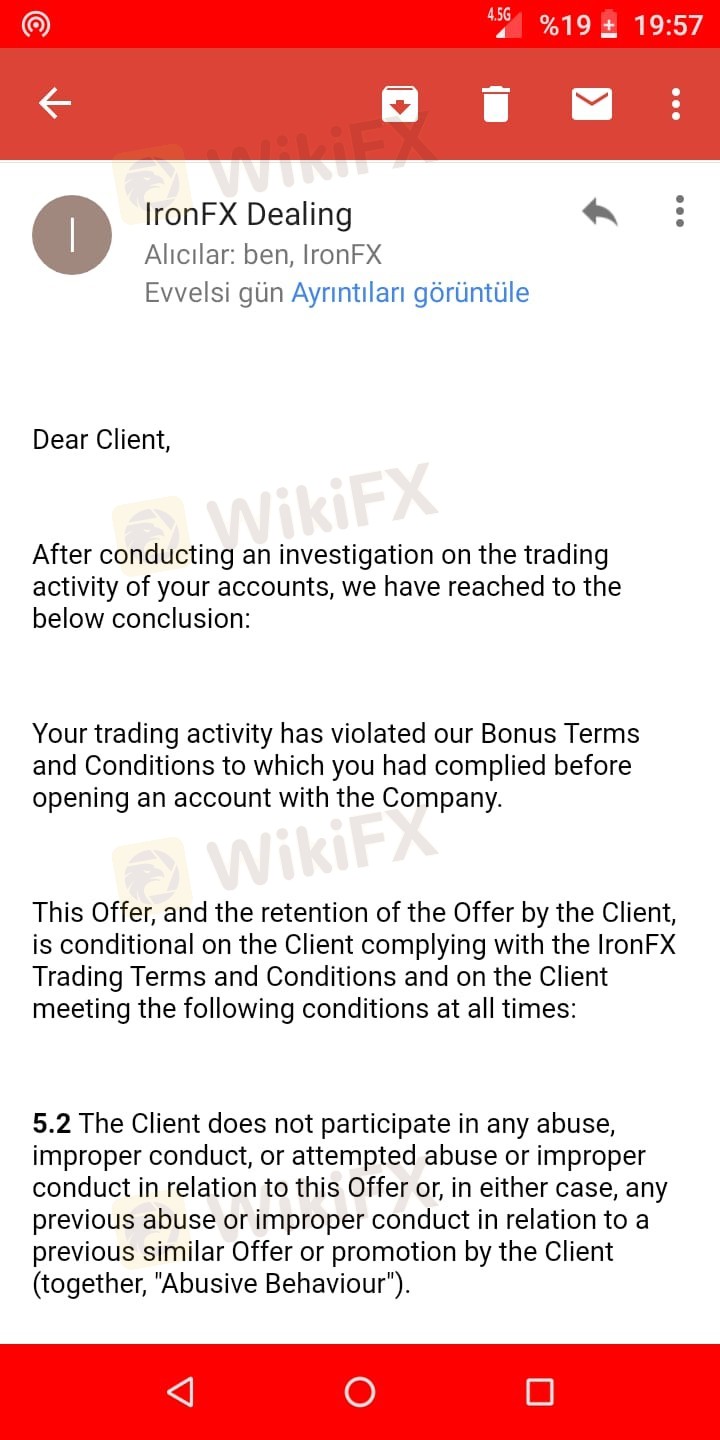Click the Ayrıntıları görüntüle link
This screenshot has height=1440, width=720.
point(410,293)
